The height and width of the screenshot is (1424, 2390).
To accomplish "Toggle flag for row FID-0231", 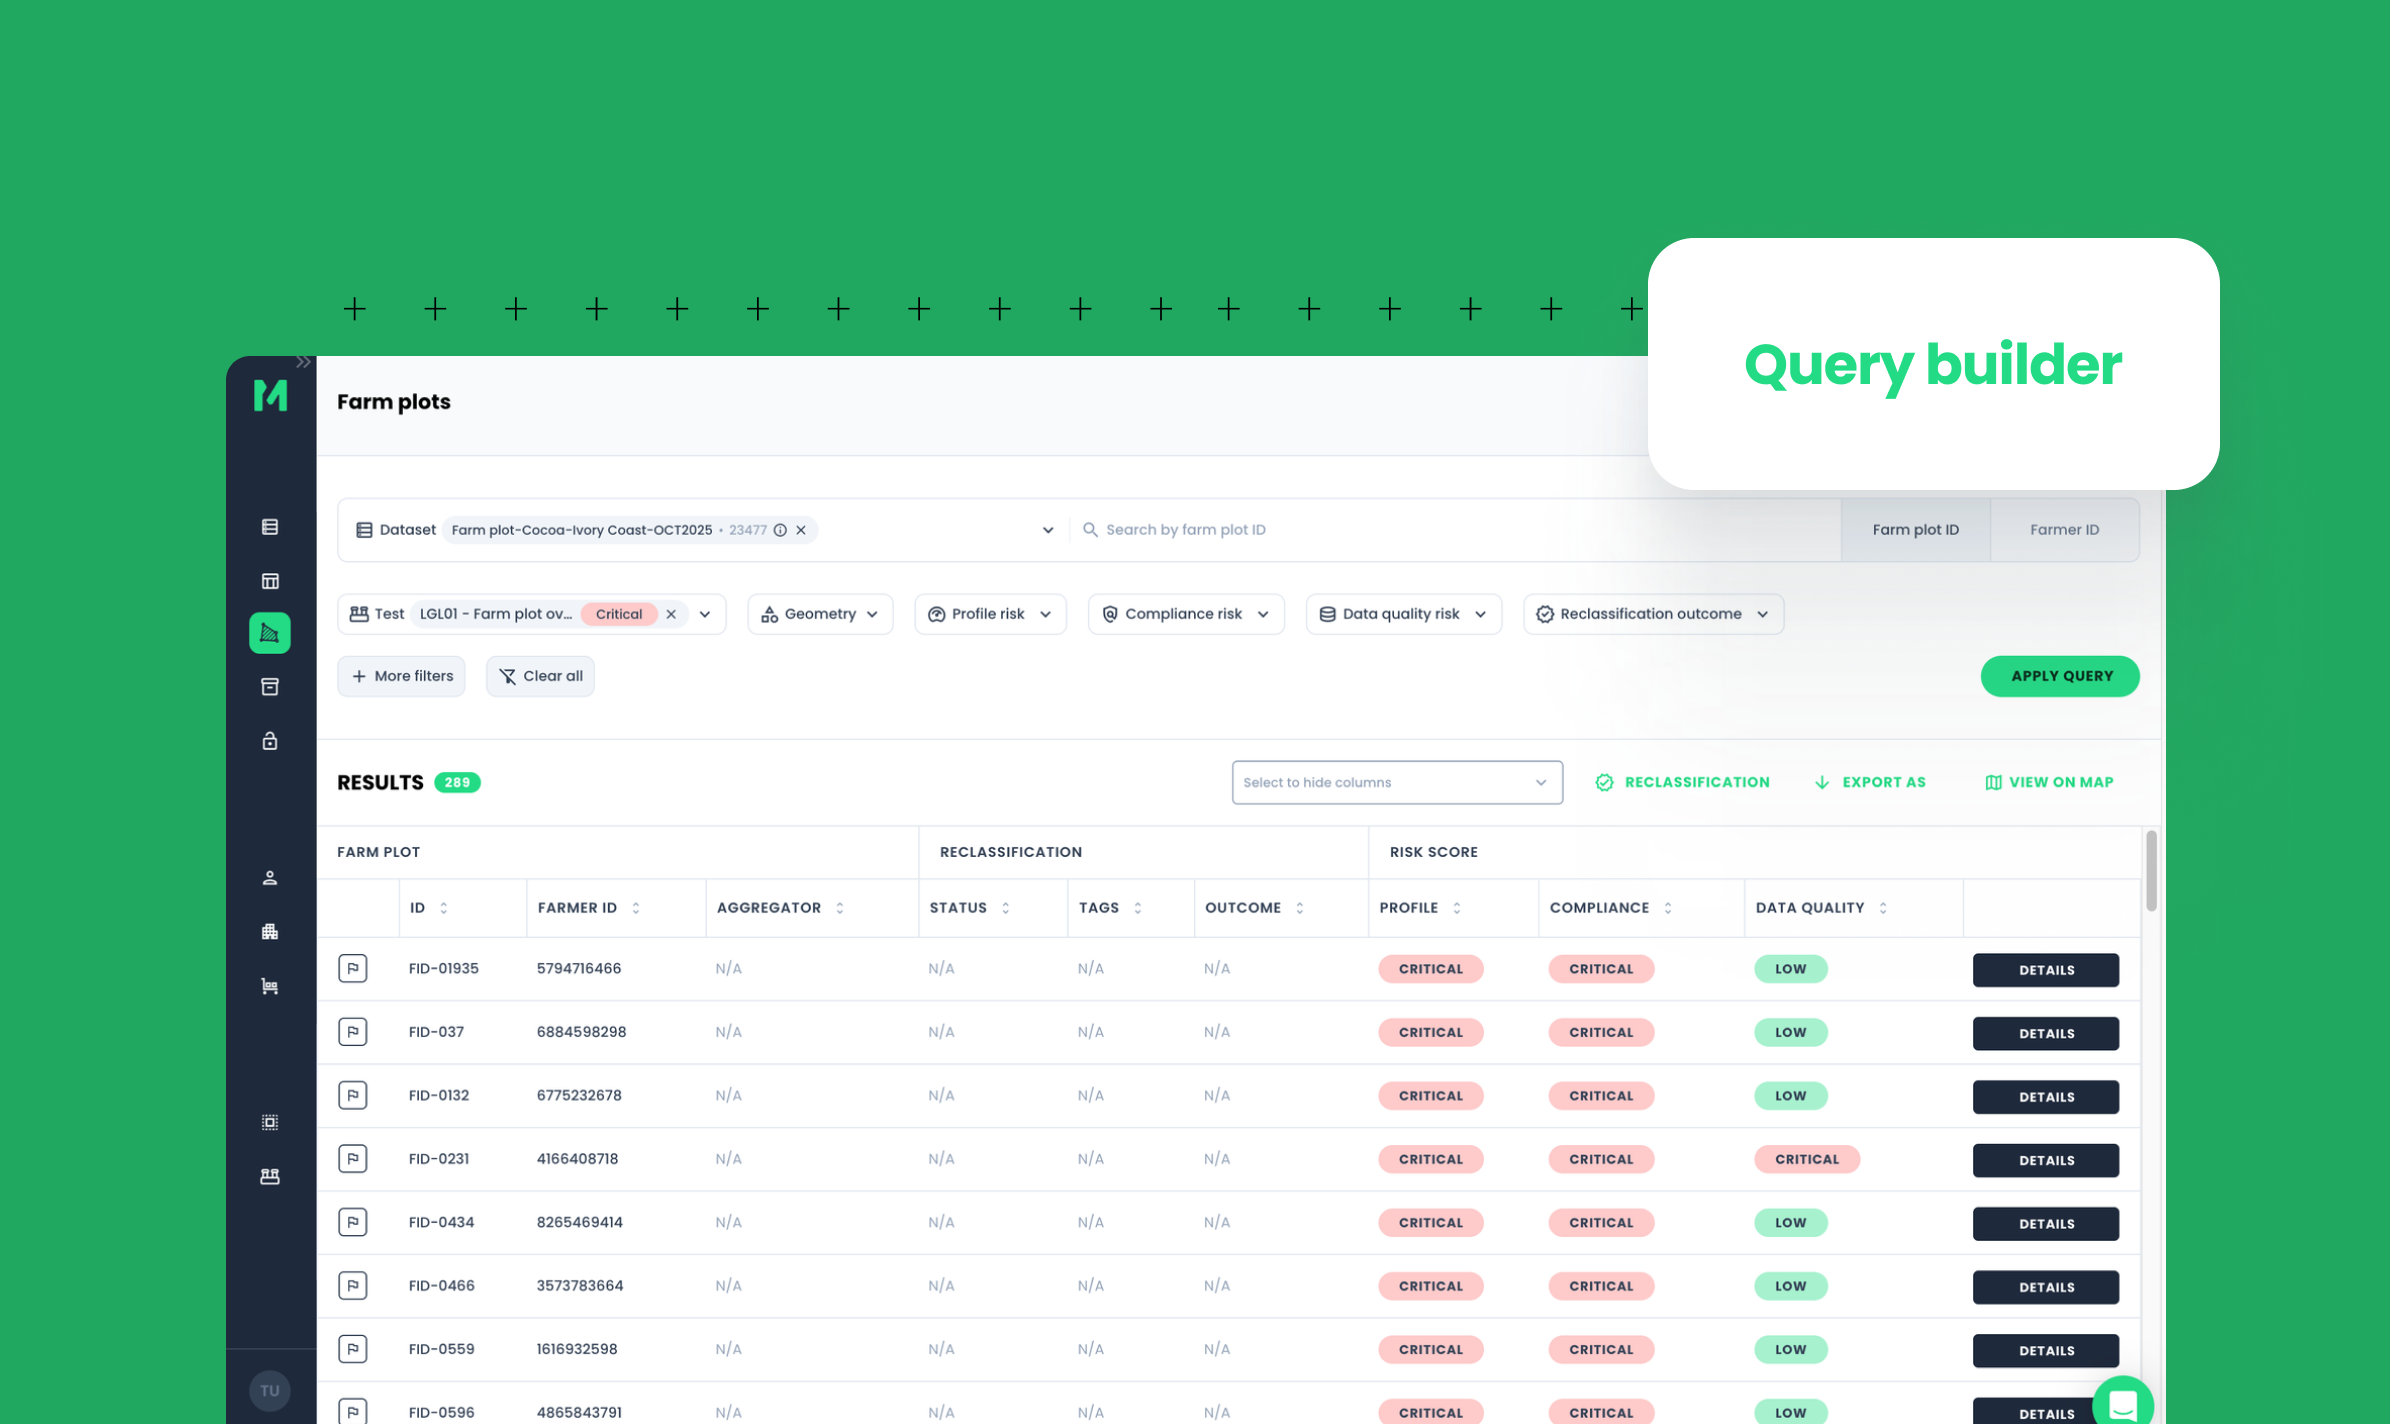I will pyautogui.click(x=352, y=1159).
